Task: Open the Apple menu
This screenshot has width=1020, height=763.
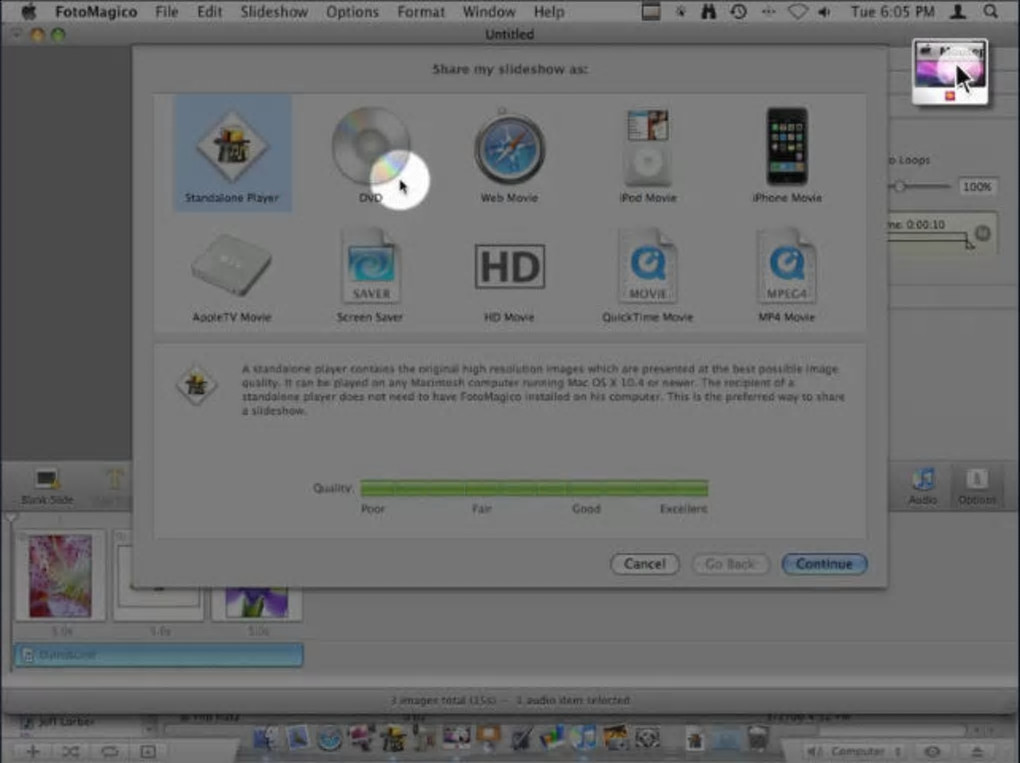Action: tap(29, 12)
